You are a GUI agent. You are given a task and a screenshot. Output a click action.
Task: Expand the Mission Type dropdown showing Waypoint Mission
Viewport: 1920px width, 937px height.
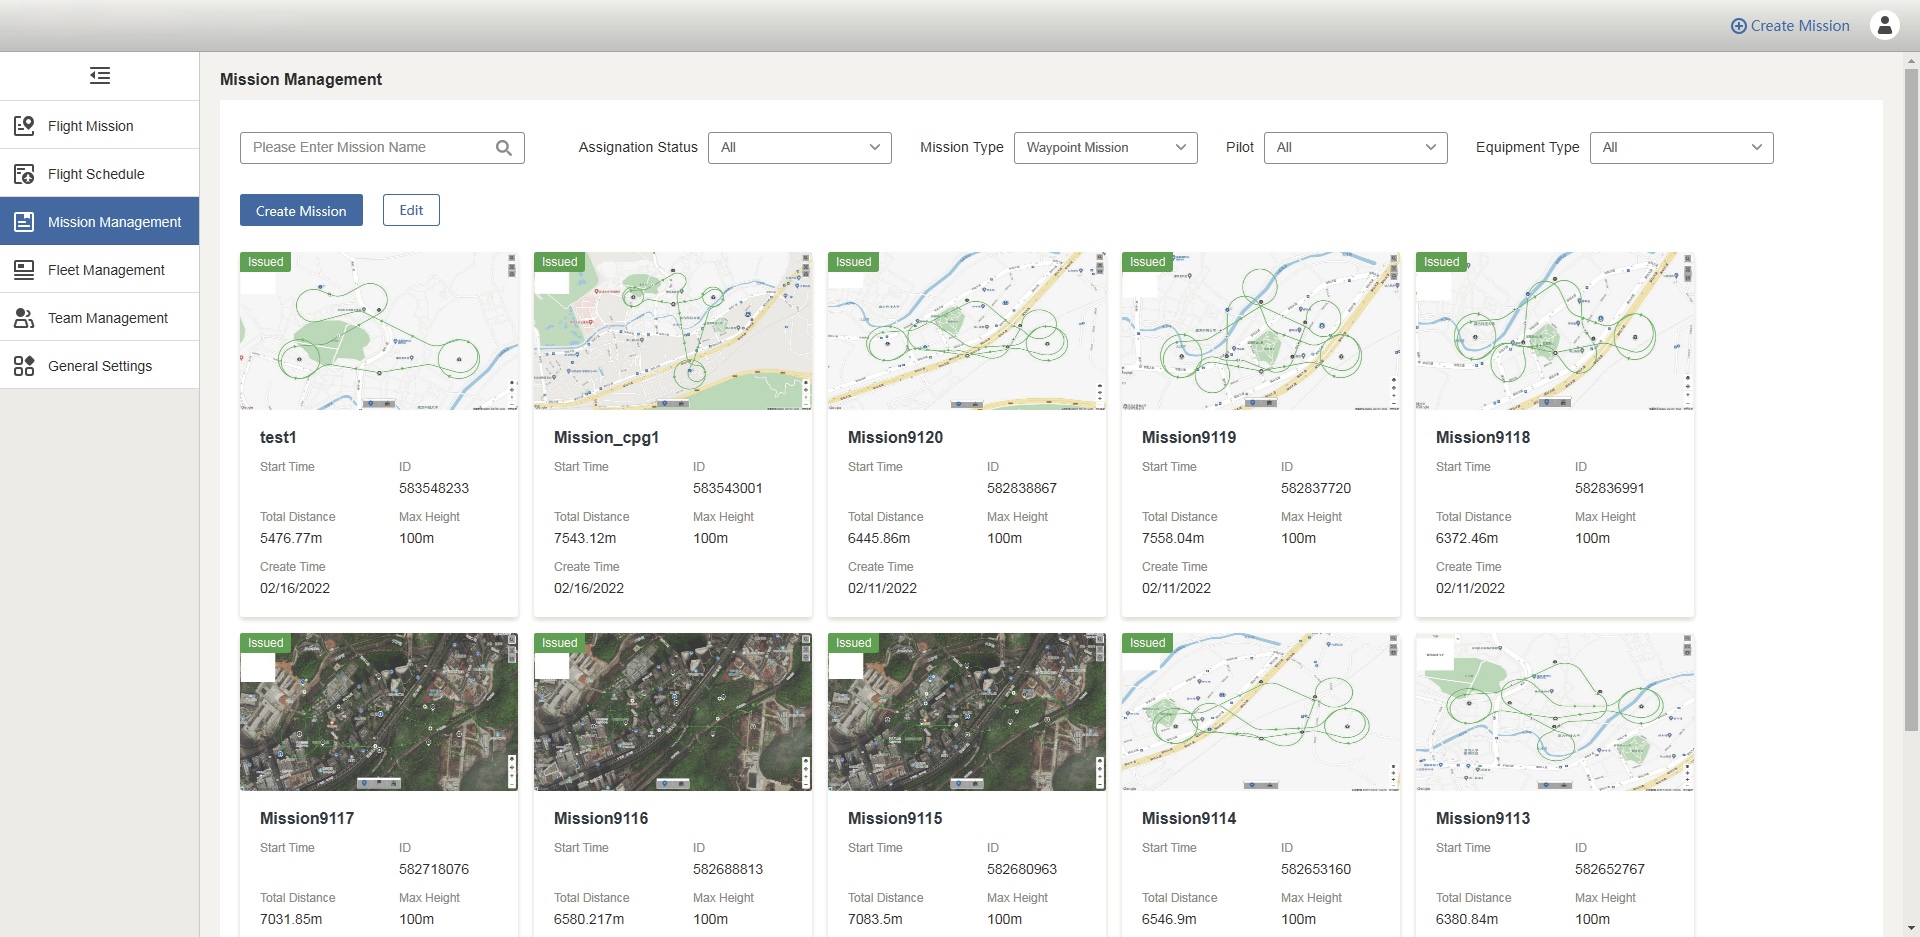click(x=1105, y=147)
